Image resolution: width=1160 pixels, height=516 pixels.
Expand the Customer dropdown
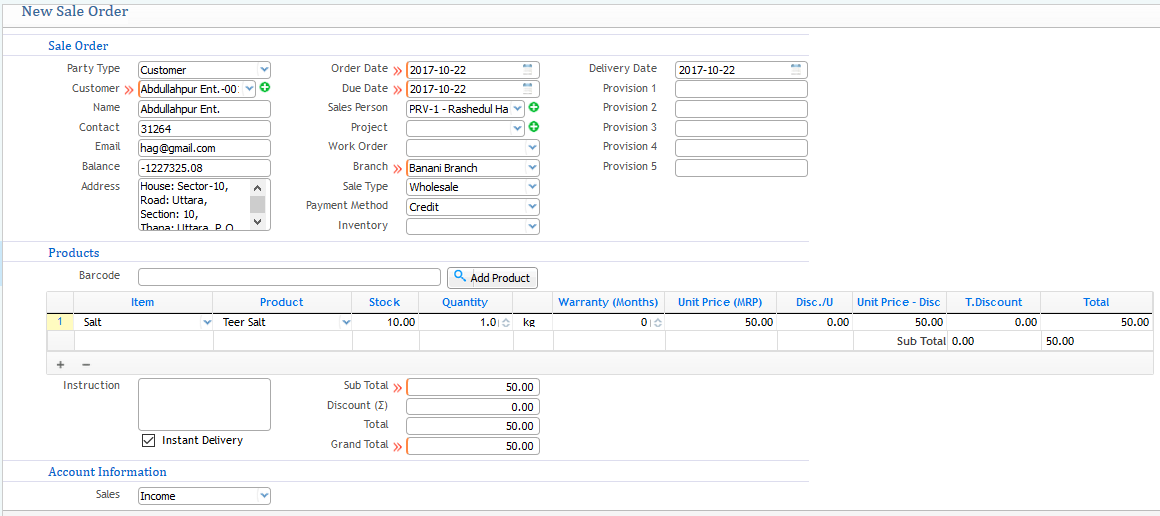click(249, 89)
